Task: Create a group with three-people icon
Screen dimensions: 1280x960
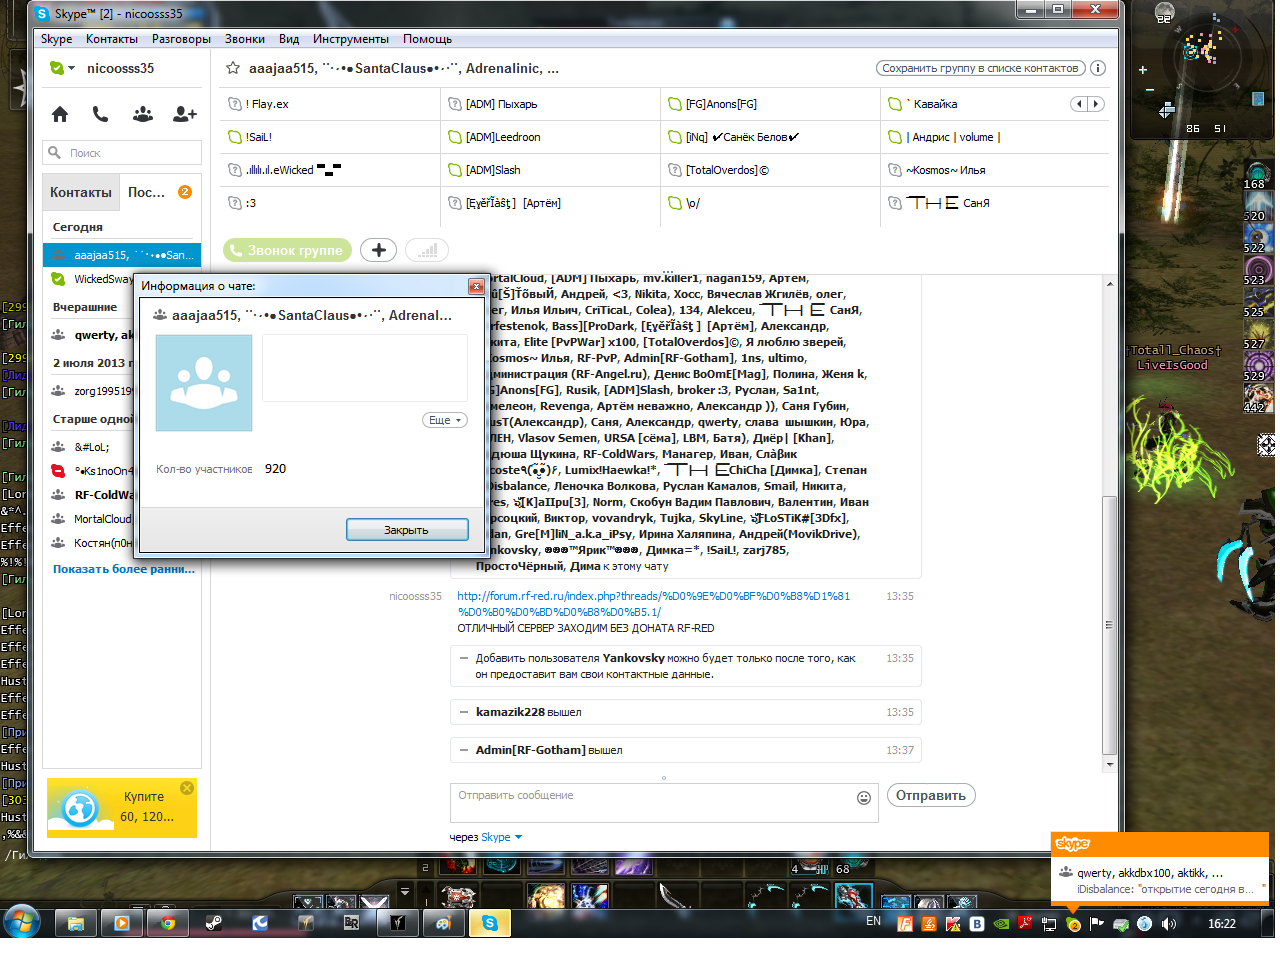Action: (x=143, y=114)
